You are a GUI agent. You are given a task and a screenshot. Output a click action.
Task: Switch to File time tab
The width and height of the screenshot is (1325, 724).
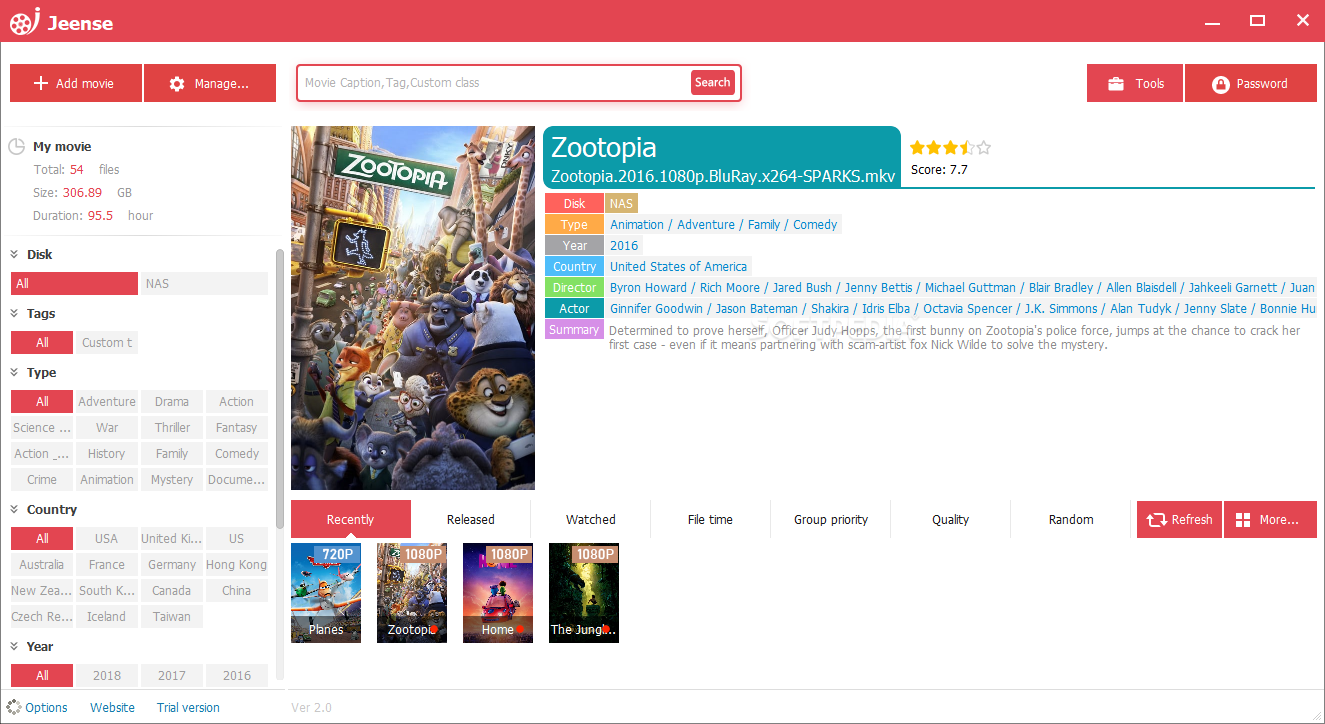tap(710, 519)
